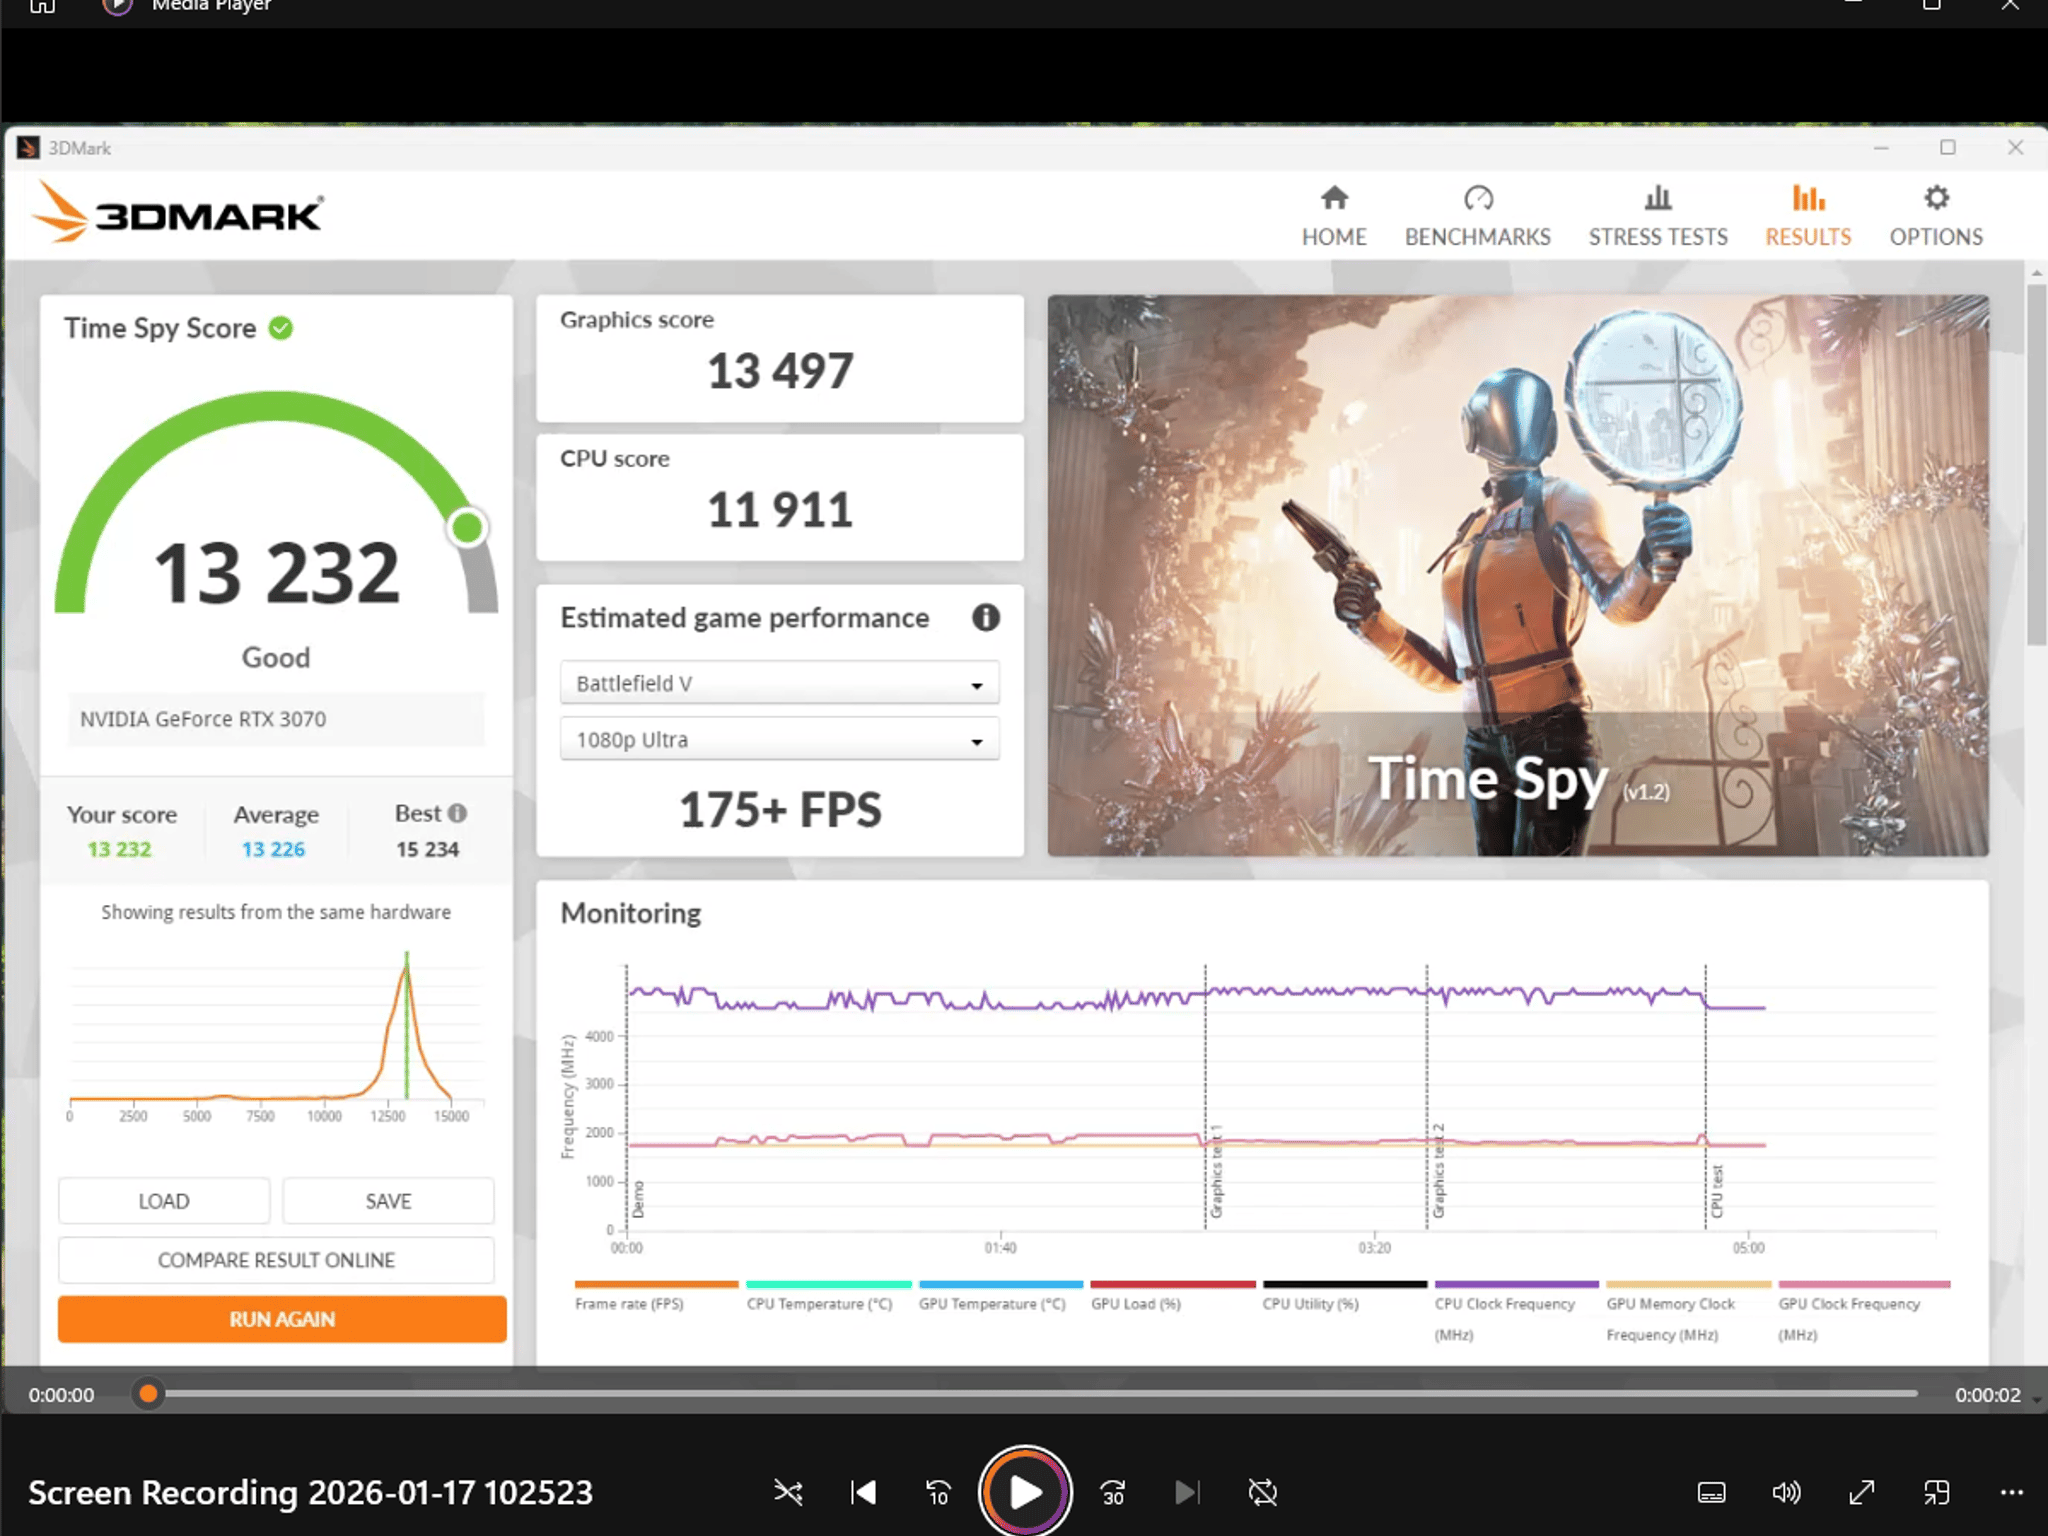Click the NVIDIA GeForce RTX 3070 field
The width and height of the screenshot is (2048, 1536).
(x=276, y=719)
